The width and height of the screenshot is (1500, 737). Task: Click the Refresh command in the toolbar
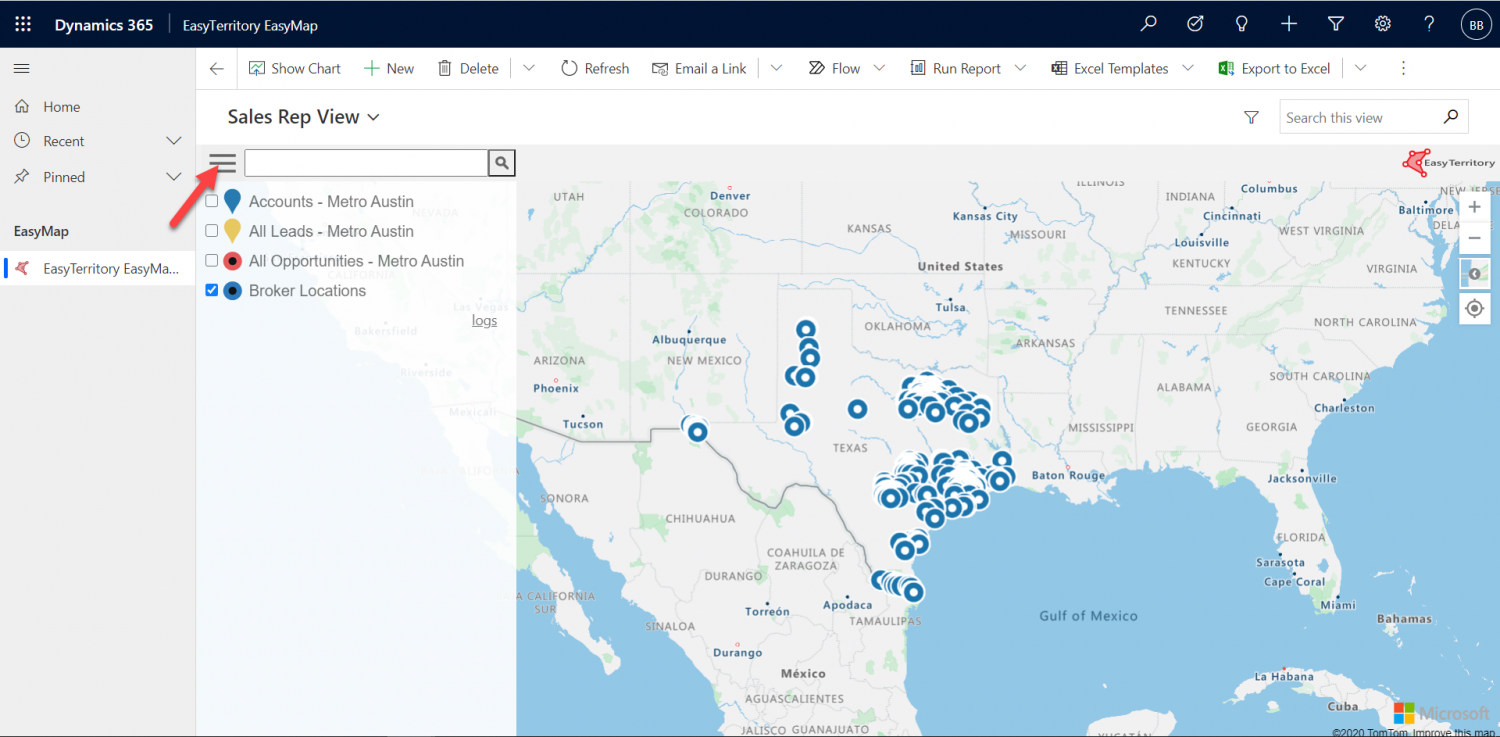coord(595,68)
